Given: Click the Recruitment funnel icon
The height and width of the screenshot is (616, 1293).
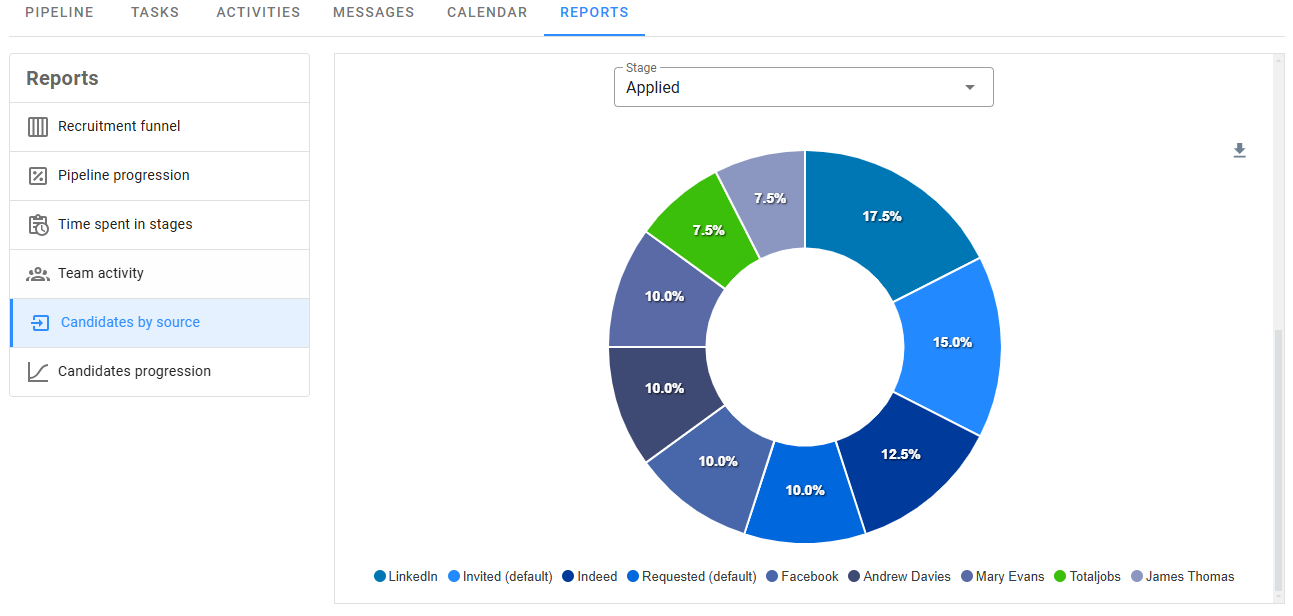Looking at the screenshot, I should [x=38, y=126].
